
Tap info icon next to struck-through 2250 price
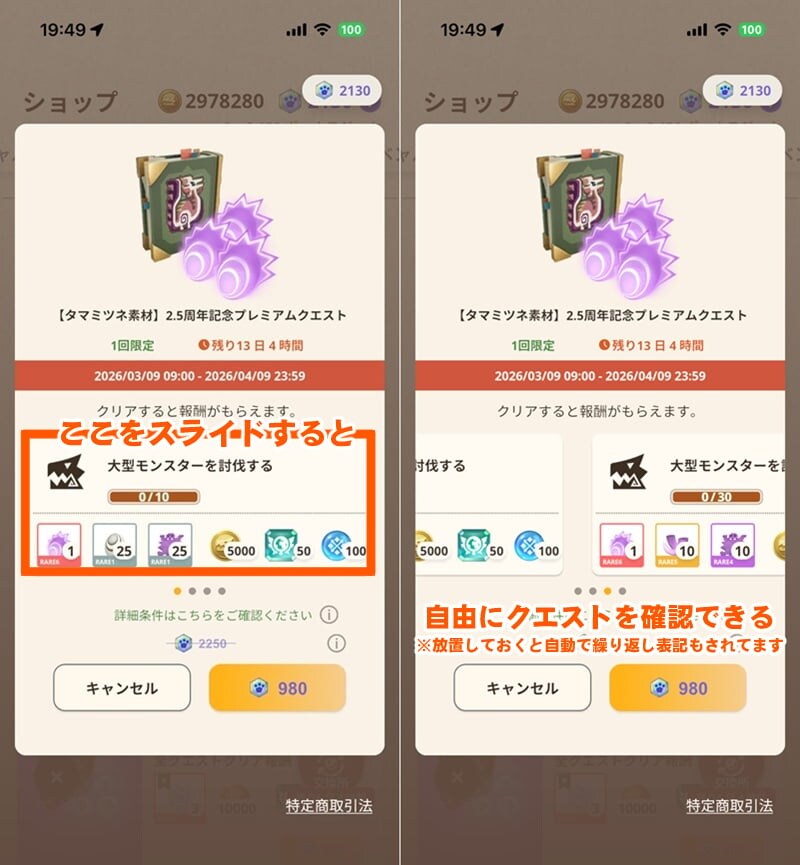pos(337,643)
